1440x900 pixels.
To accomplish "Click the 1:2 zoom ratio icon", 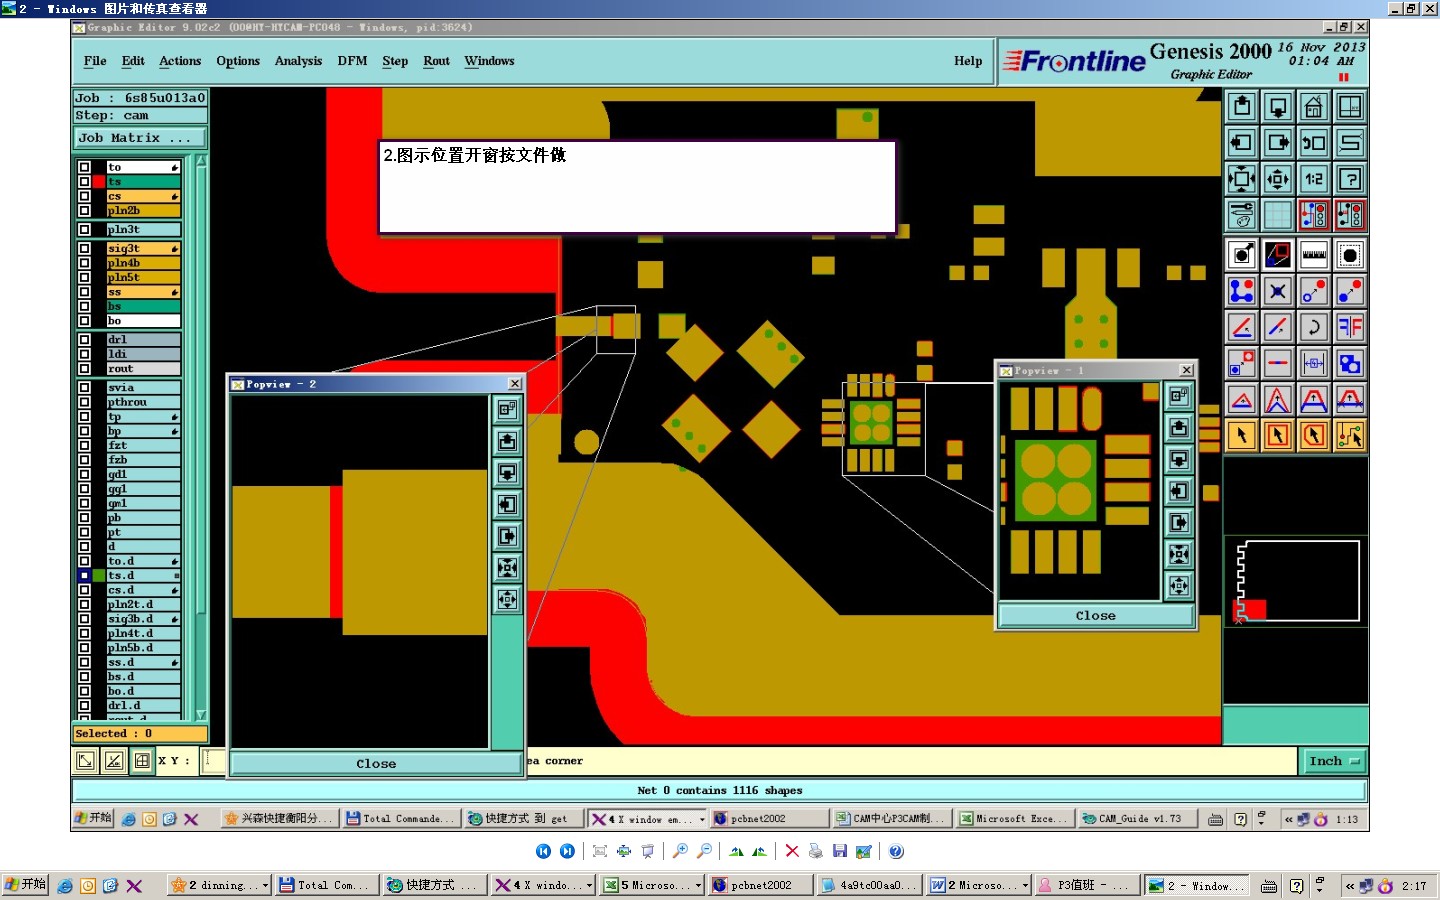I will tap(1313, 178).
